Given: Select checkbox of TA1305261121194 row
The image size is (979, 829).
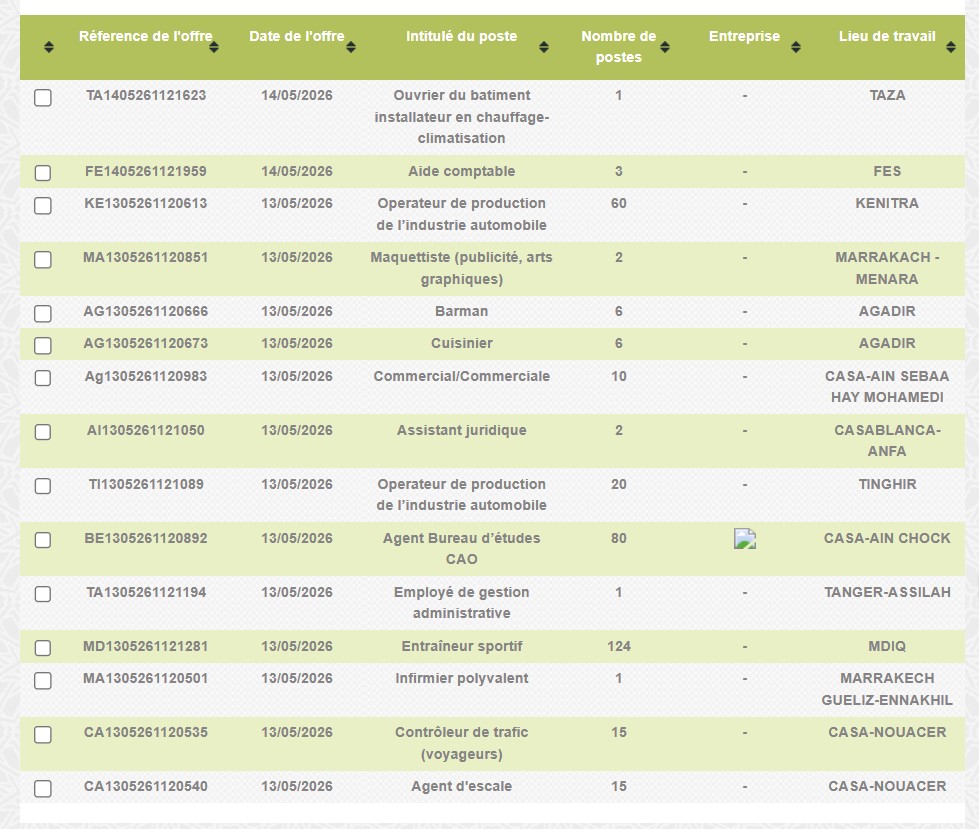Looking at the screenshot, I should pos(42,594).
